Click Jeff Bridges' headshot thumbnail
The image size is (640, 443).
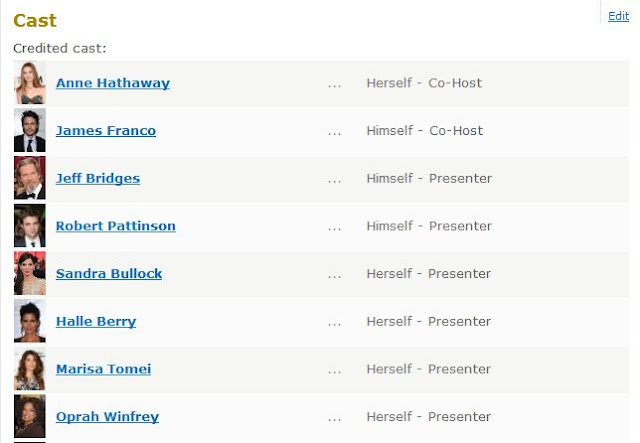click(x=30, y=178)
